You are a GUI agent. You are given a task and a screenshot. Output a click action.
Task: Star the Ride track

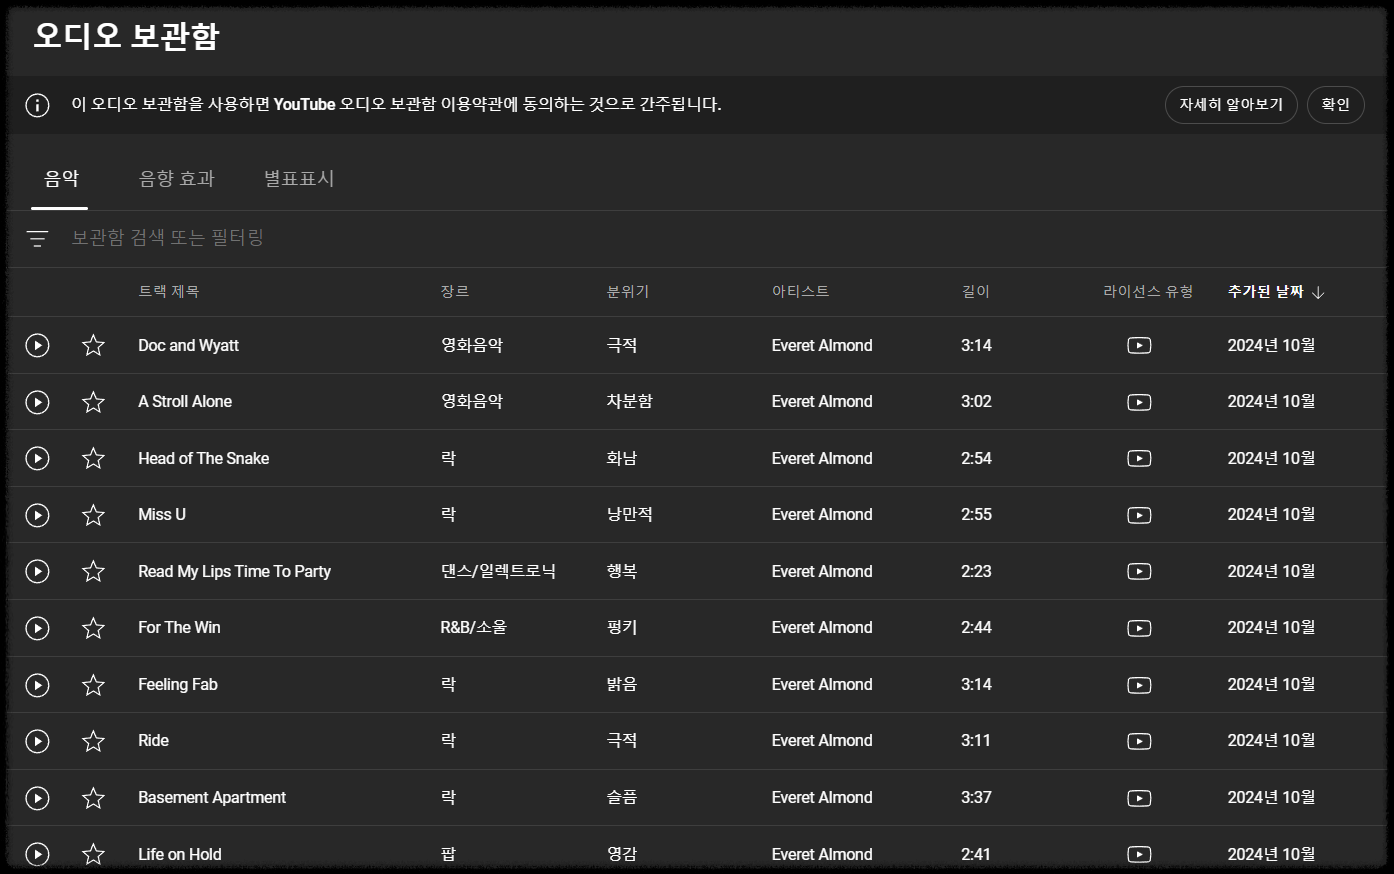coord(93,741)
